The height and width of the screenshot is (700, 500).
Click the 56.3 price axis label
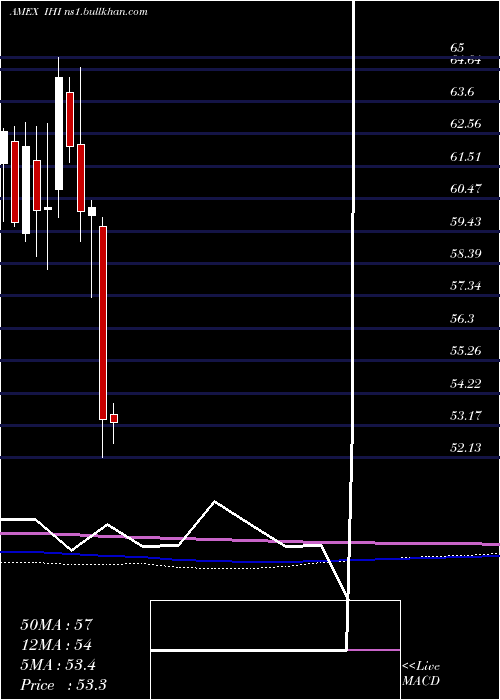coord(462,318)
